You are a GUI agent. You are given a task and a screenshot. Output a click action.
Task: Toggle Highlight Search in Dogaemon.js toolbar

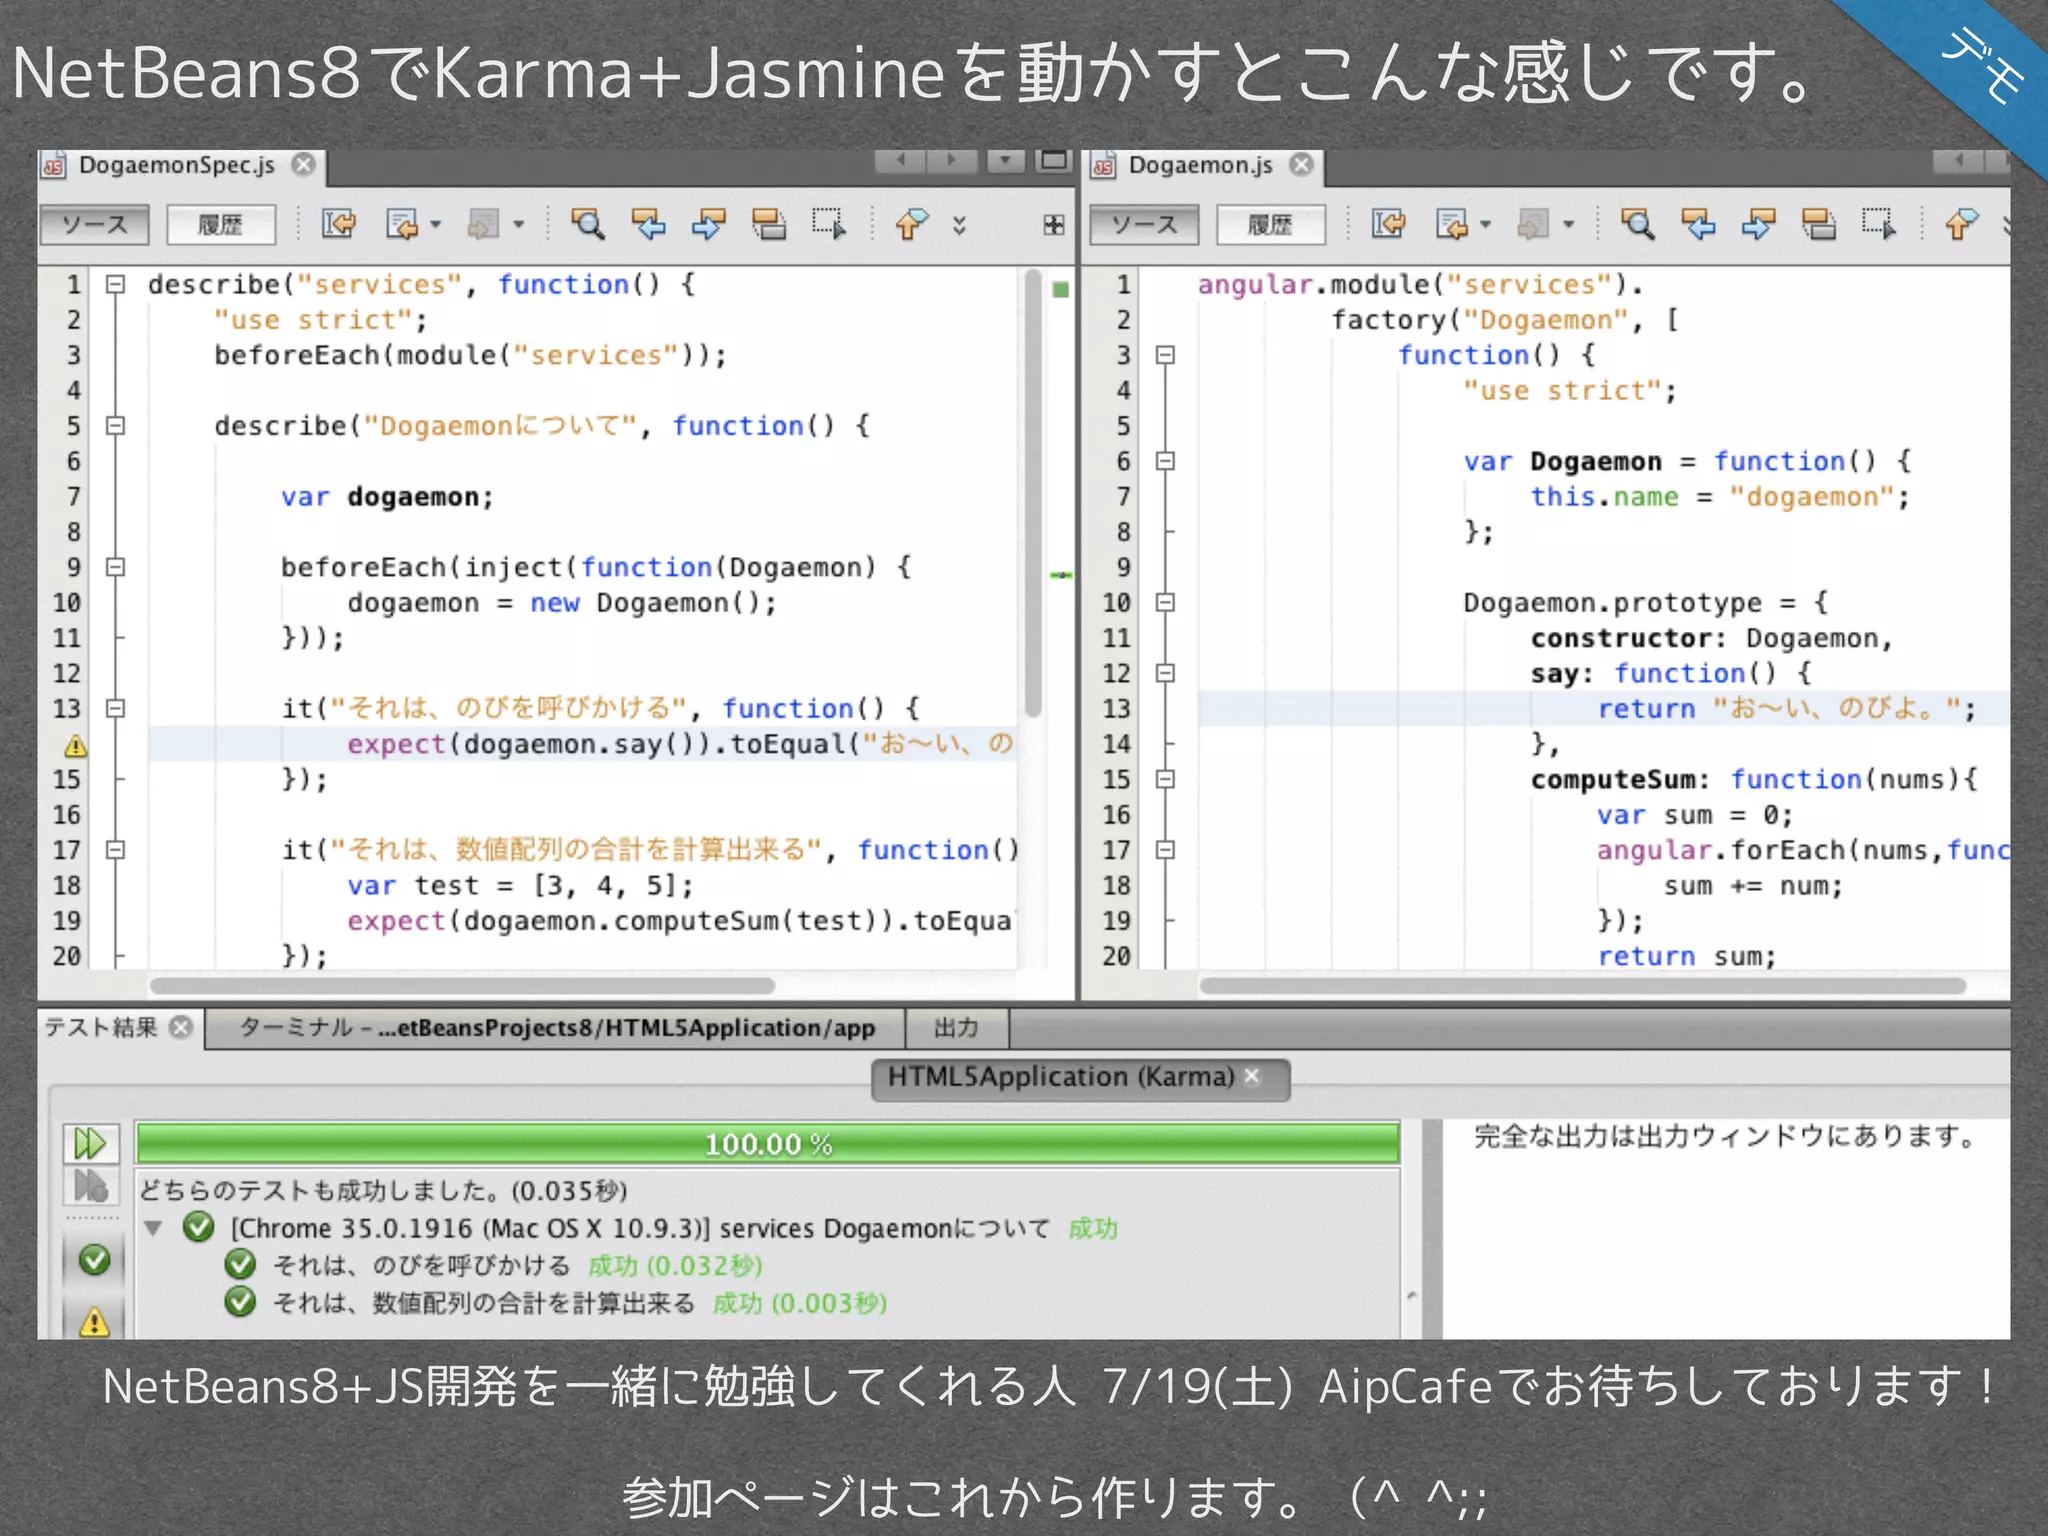[x=1818, y=224]
